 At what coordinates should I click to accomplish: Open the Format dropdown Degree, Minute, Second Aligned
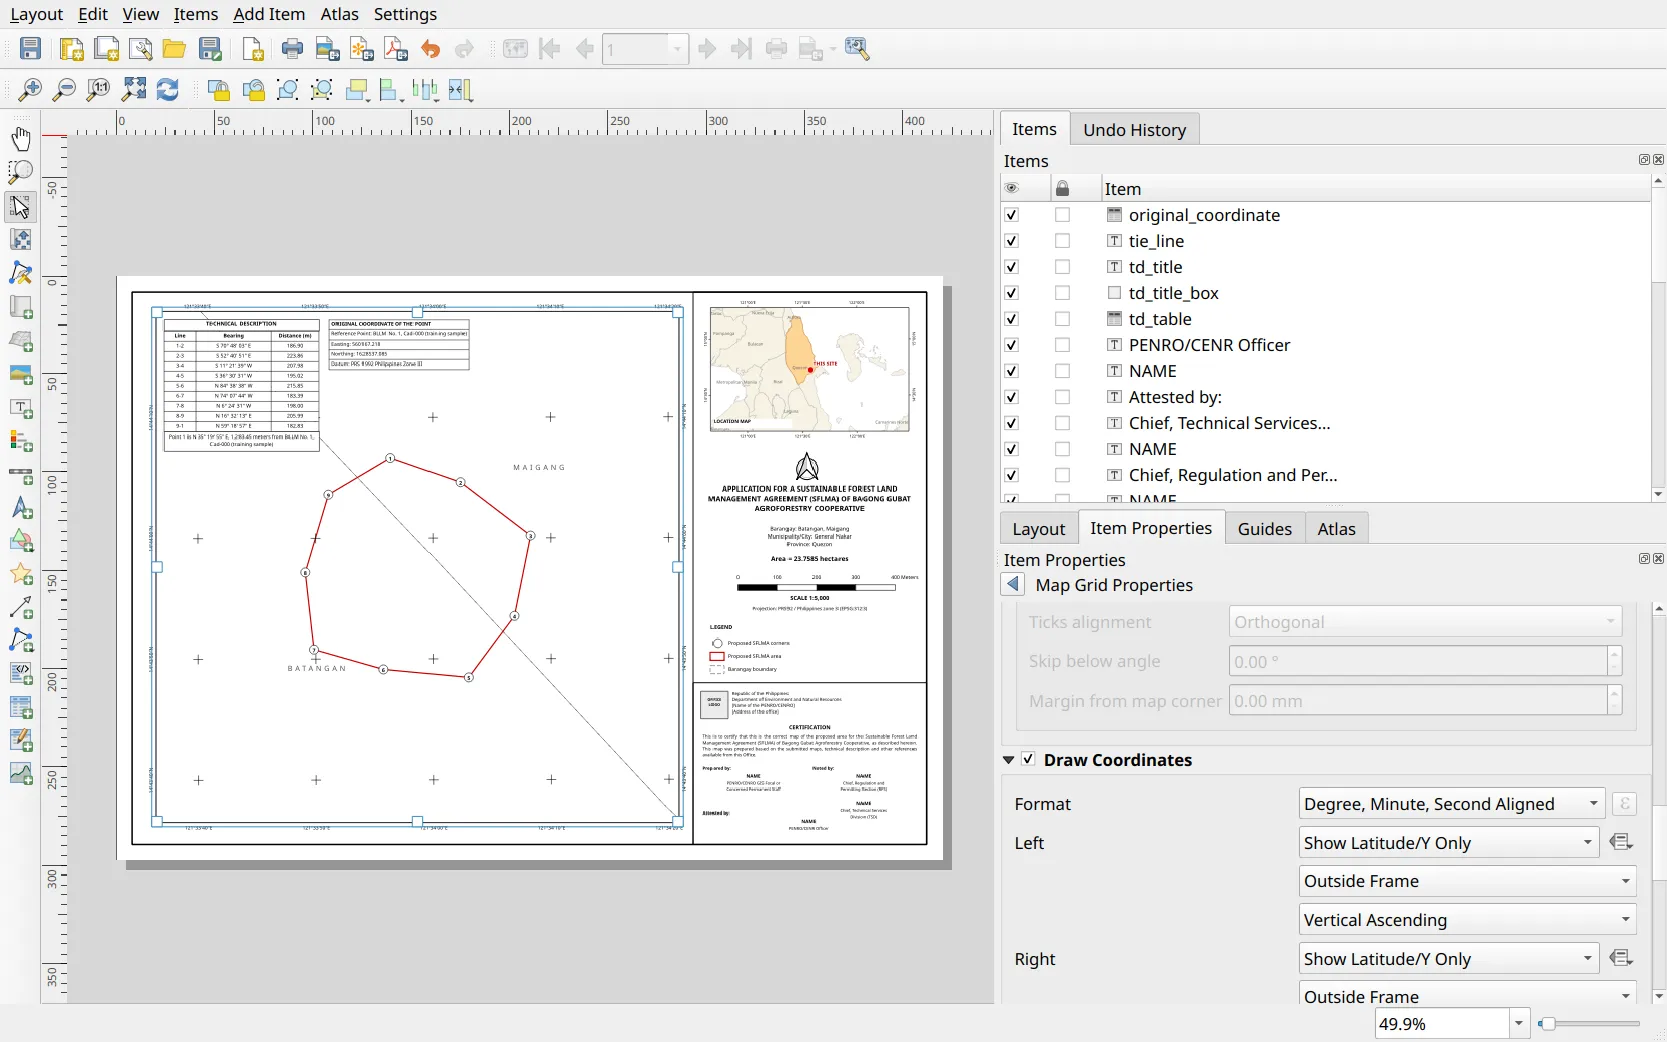(1452, 804)
